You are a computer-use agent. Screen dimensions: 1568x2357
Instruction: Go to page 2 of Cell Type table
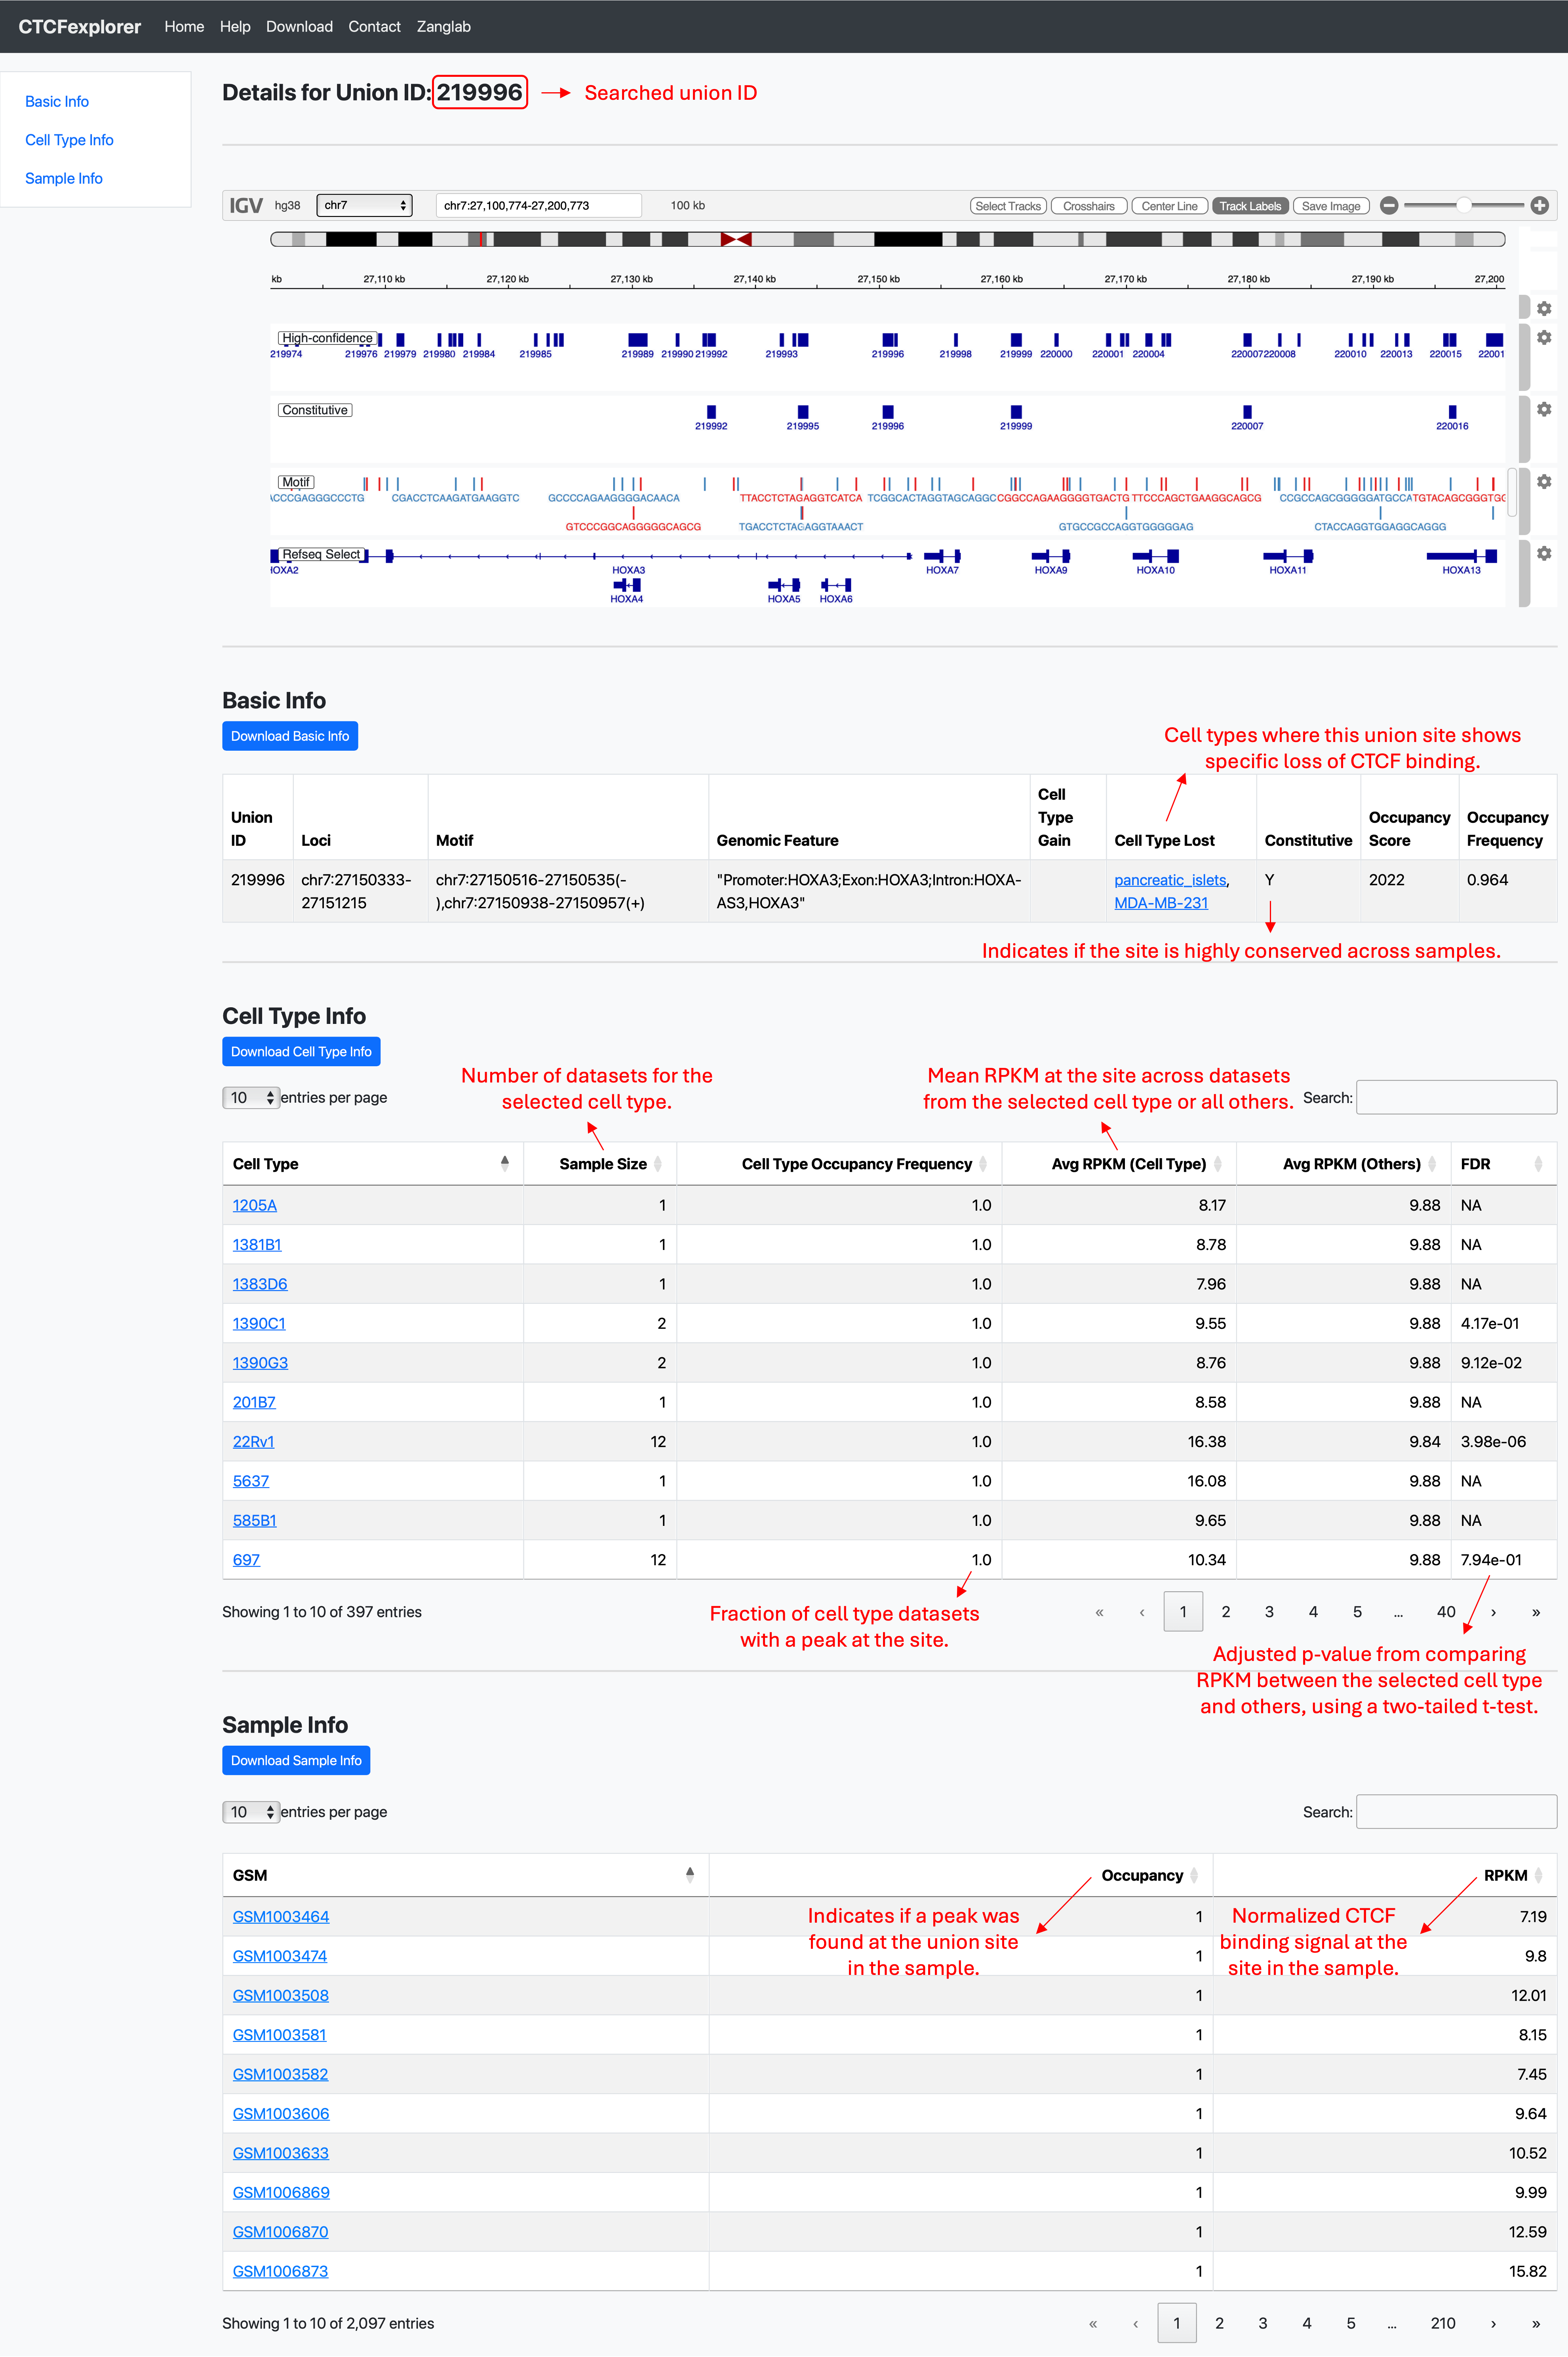coord(1226,1612)
